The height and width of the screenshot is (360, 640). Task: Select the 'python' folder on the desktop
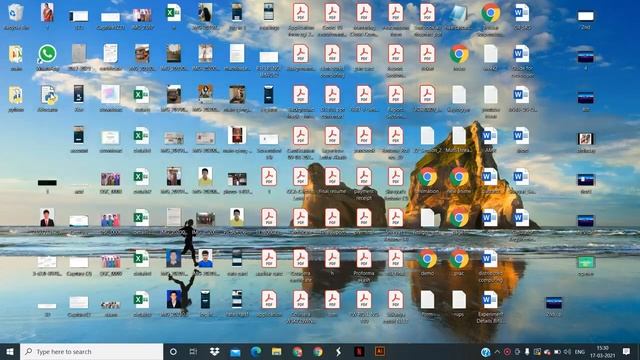point(16,96)
